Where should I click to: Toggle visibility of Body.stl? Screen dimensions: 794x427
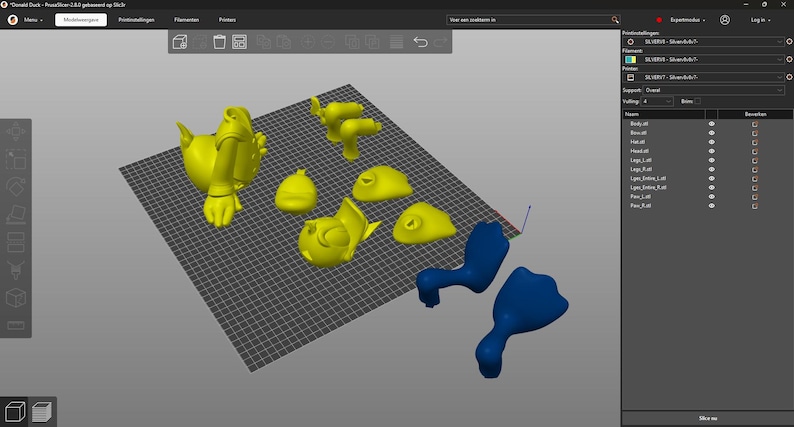tap(711, 124)
